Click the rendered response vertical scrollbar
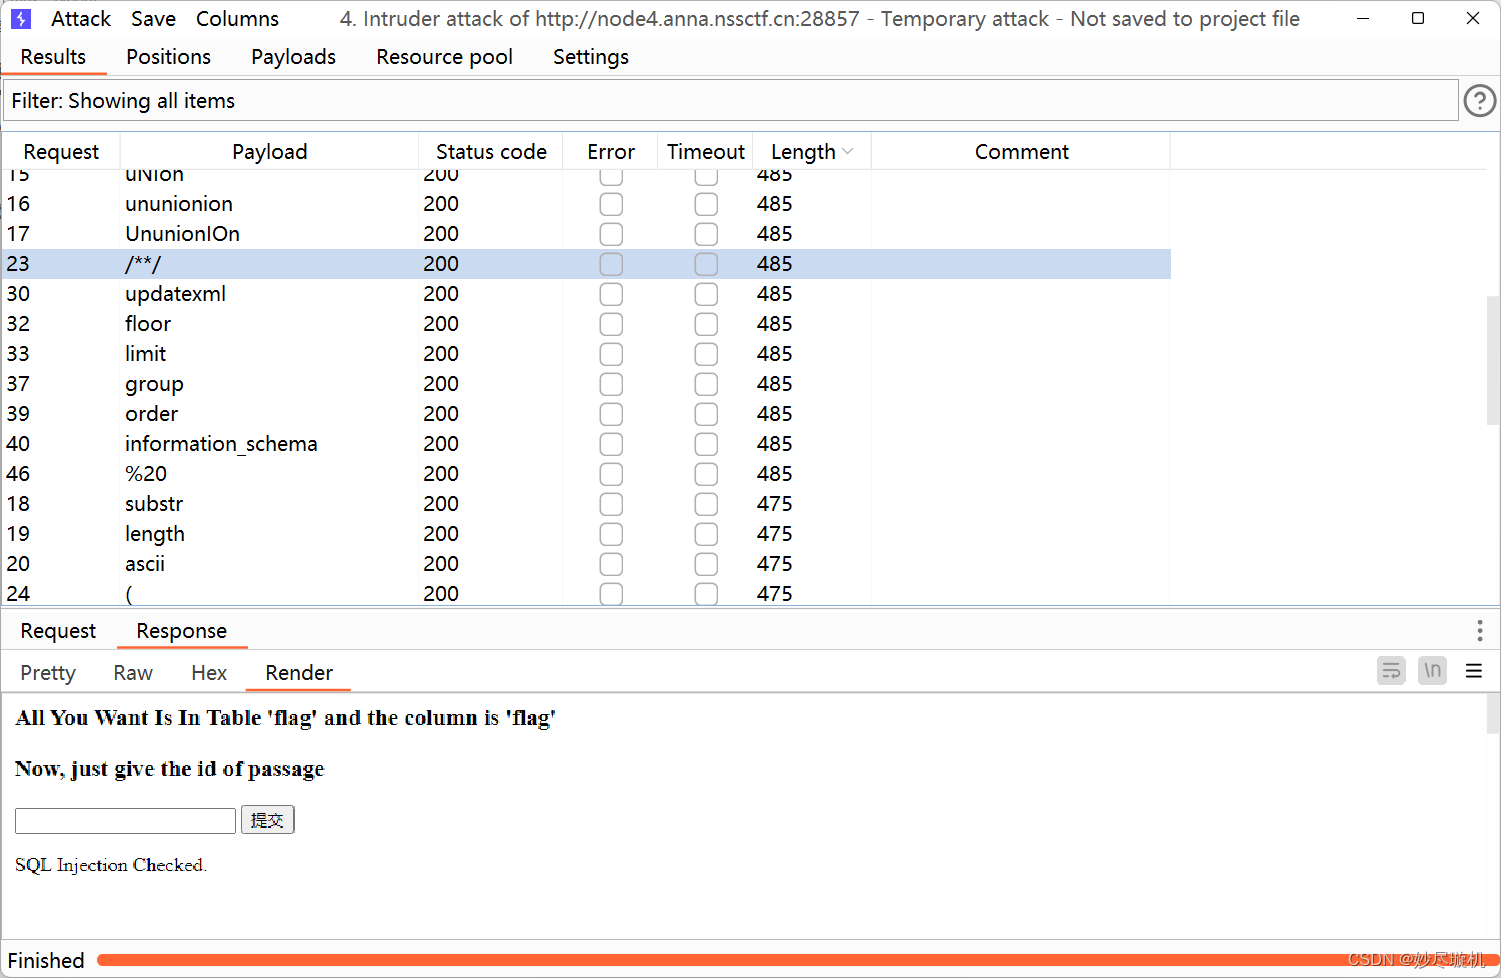Viewport: 1501px width, 978px height. [x=1493, y=715]
